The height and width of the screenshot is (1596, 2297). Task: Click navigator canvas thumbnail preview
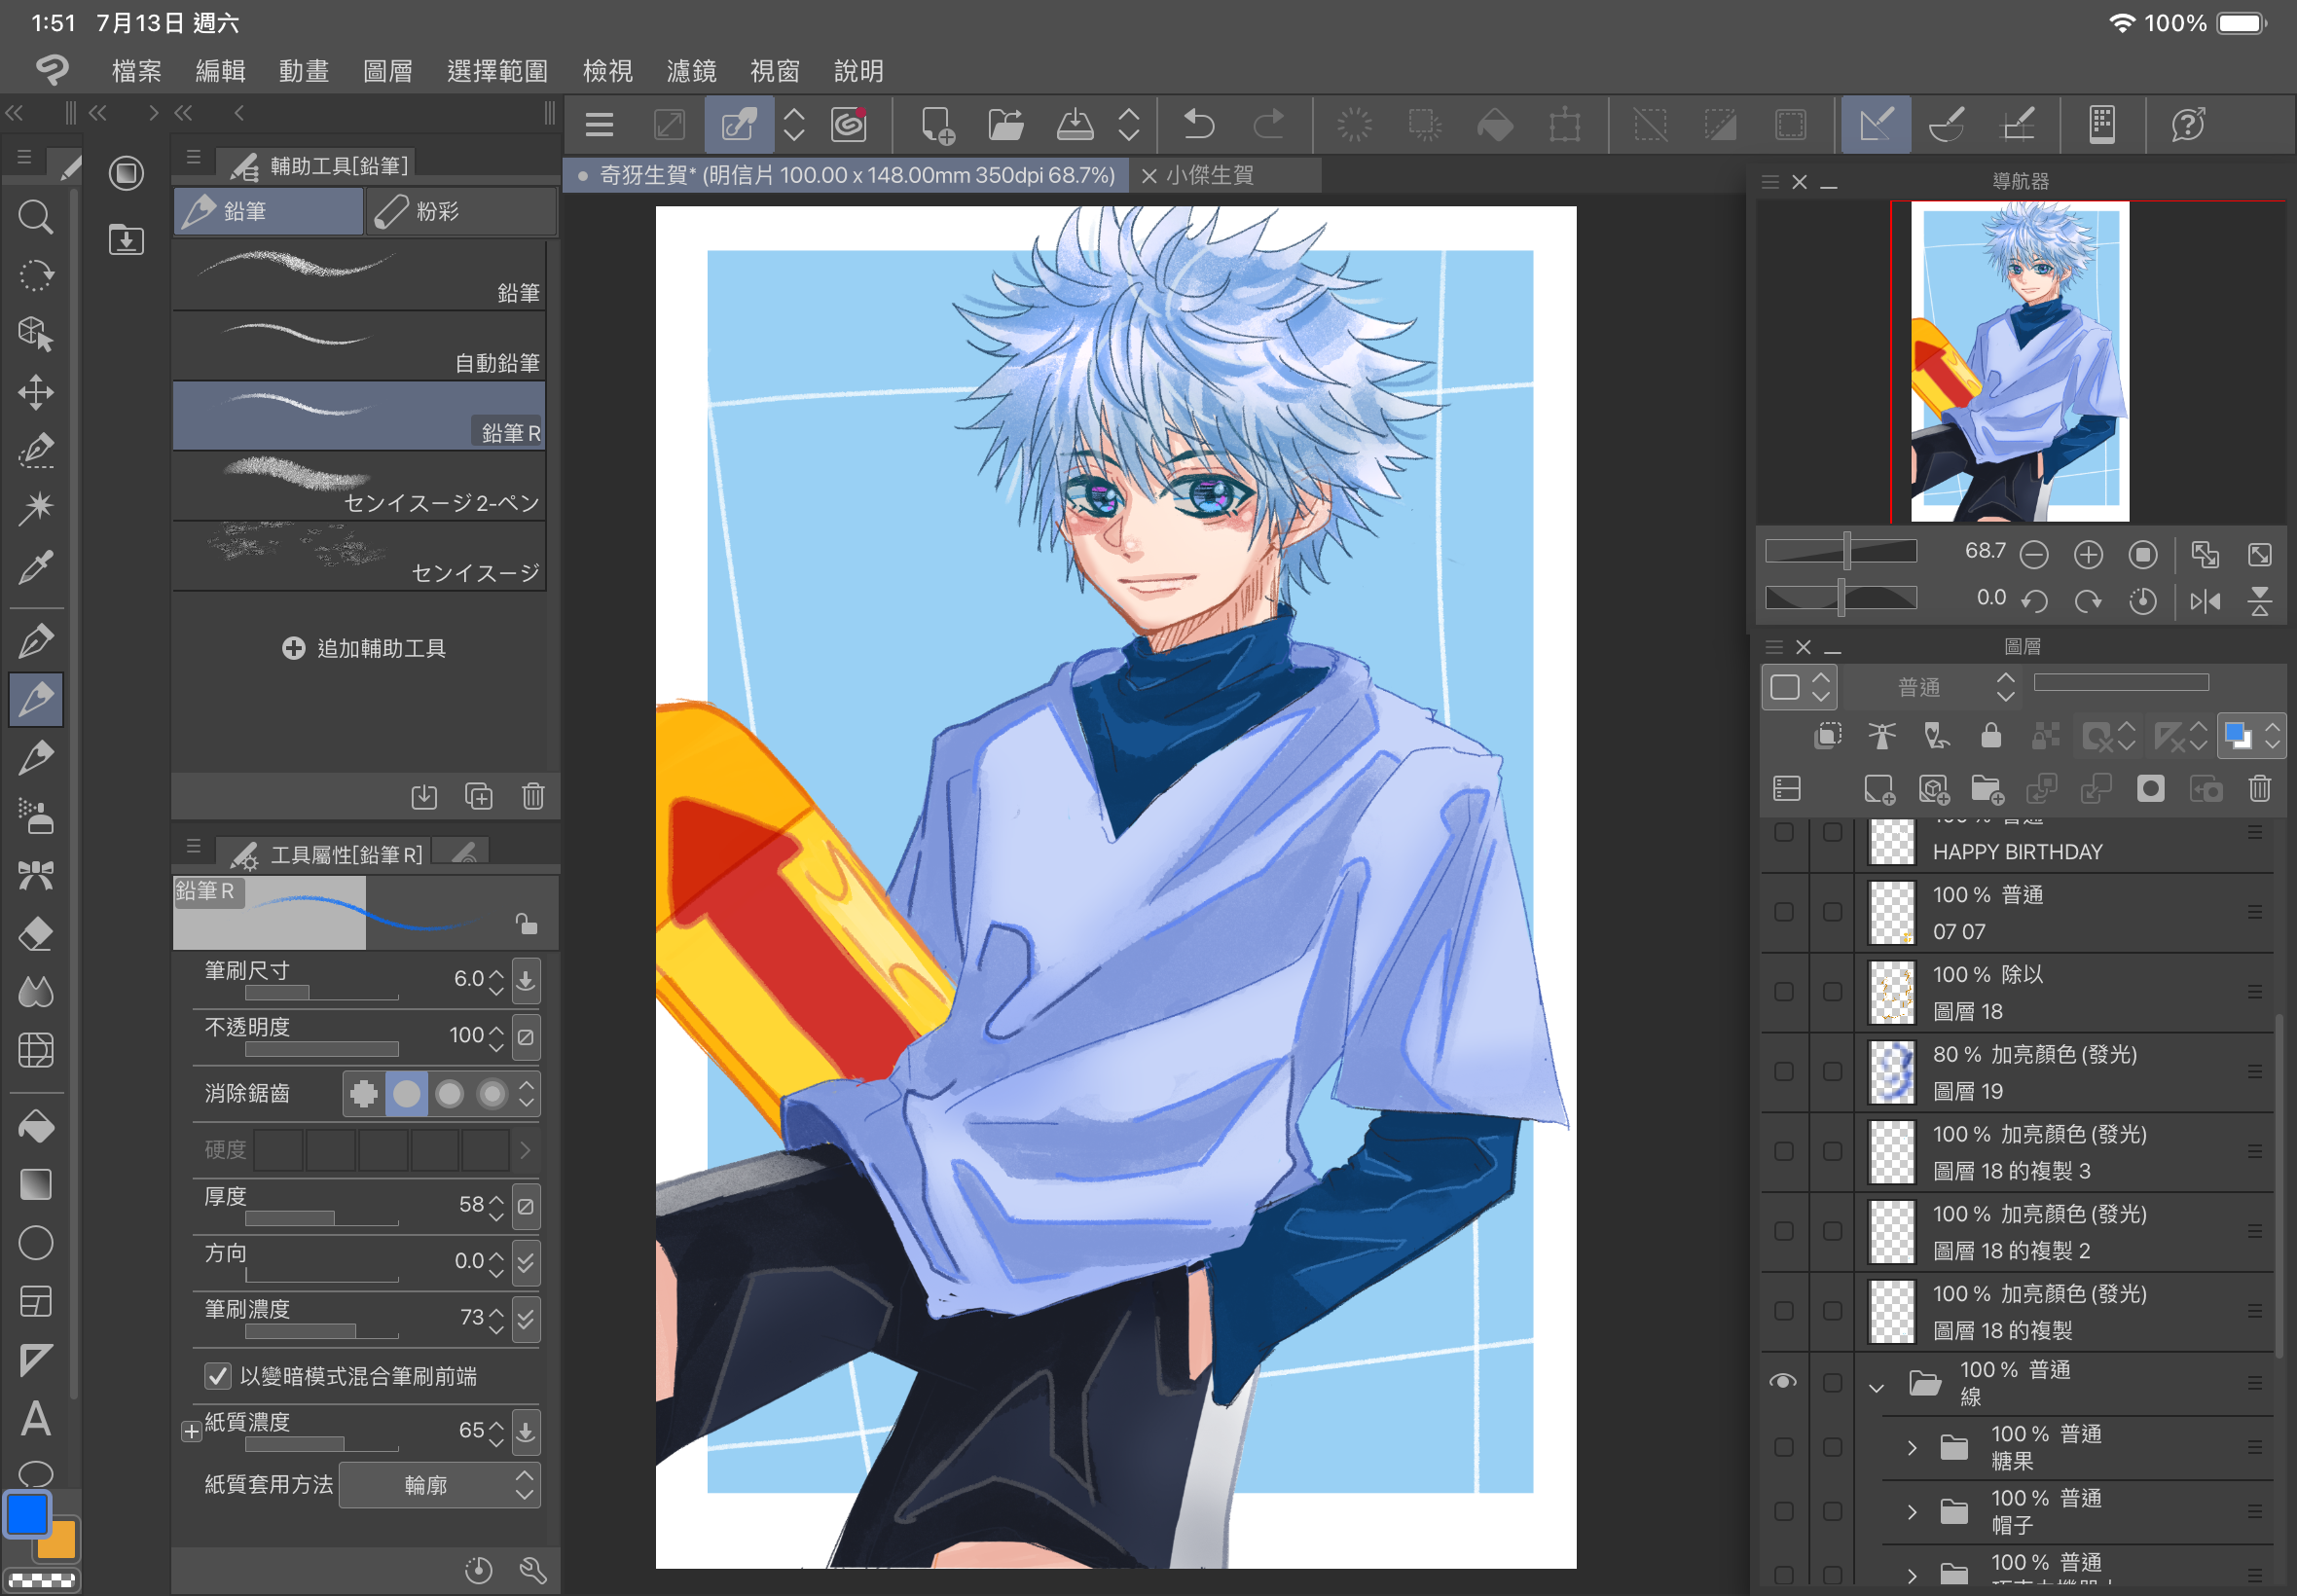(2019, 361)
